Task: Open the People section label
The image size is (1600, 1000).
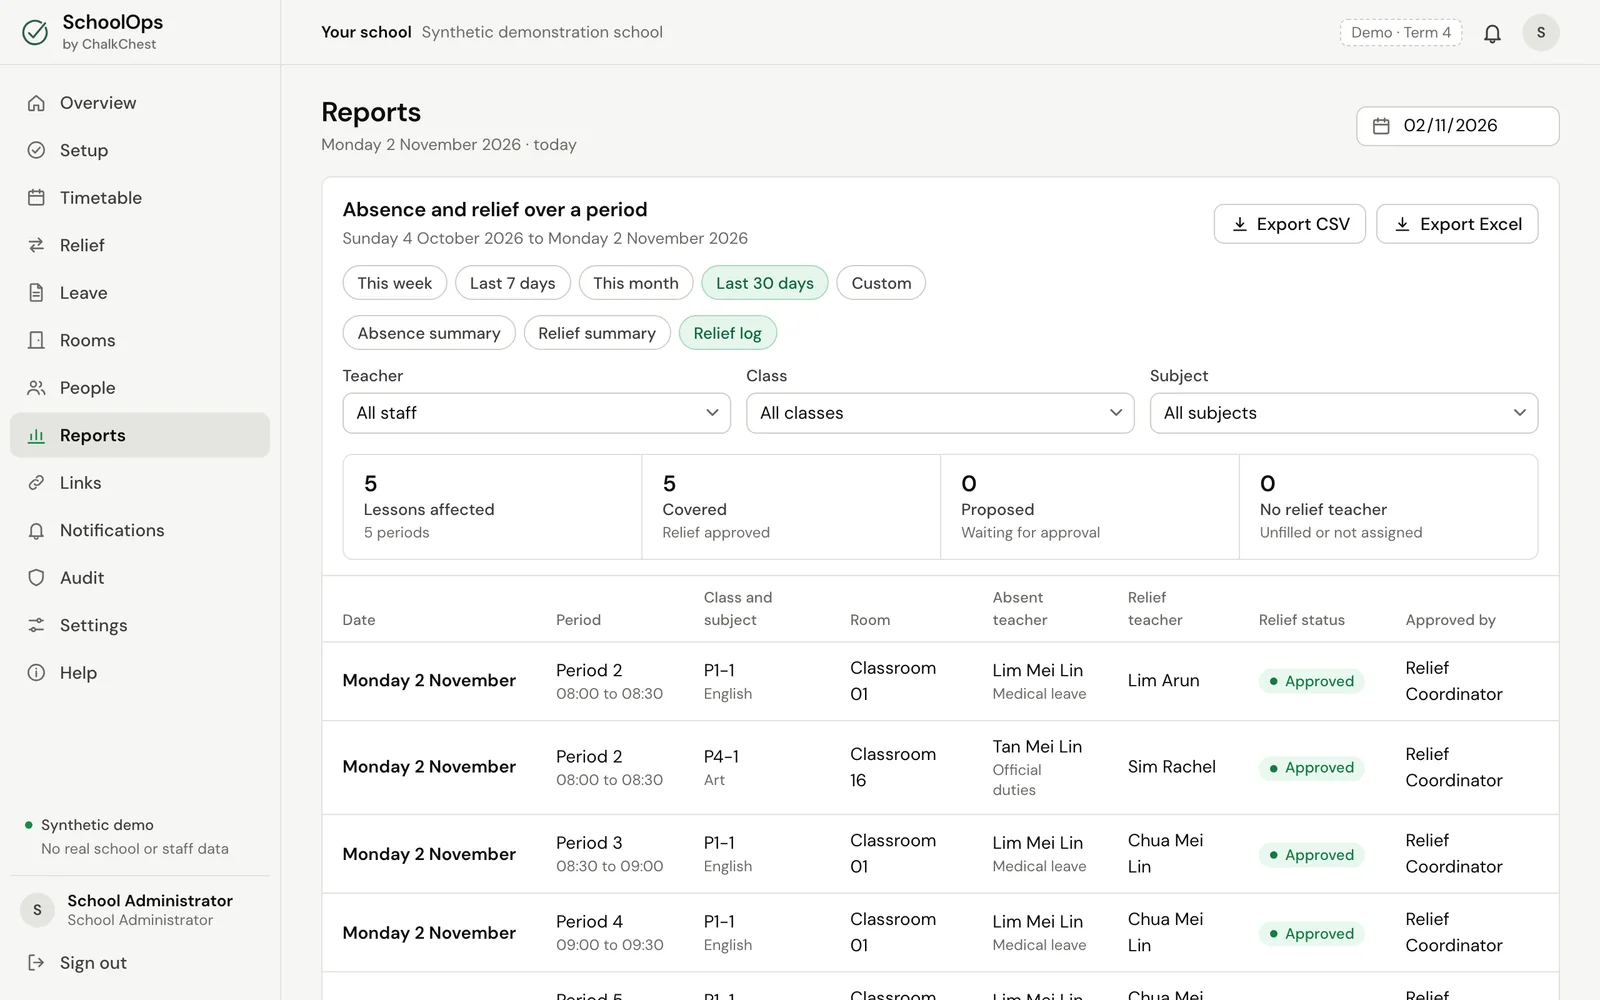Action: click(88, 388)
